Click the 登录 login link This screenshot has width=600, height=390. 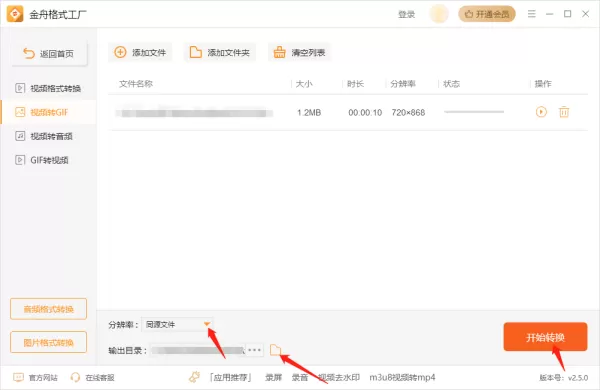pyautogui.click(x=406, y=15)
